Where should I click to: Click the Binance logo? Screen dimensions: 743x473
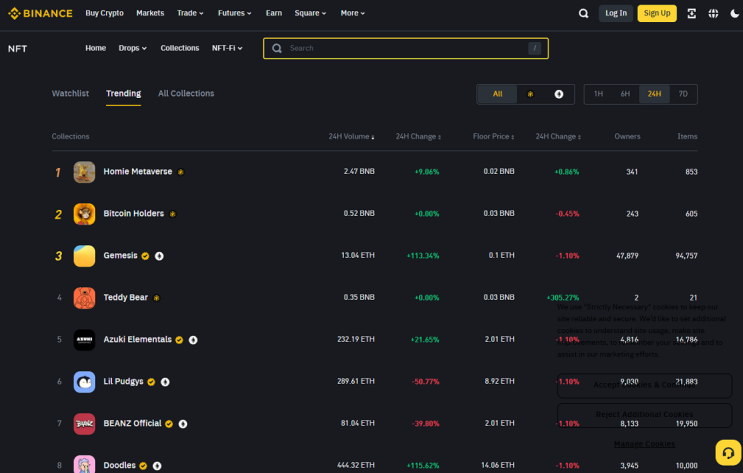pos(40,13)
